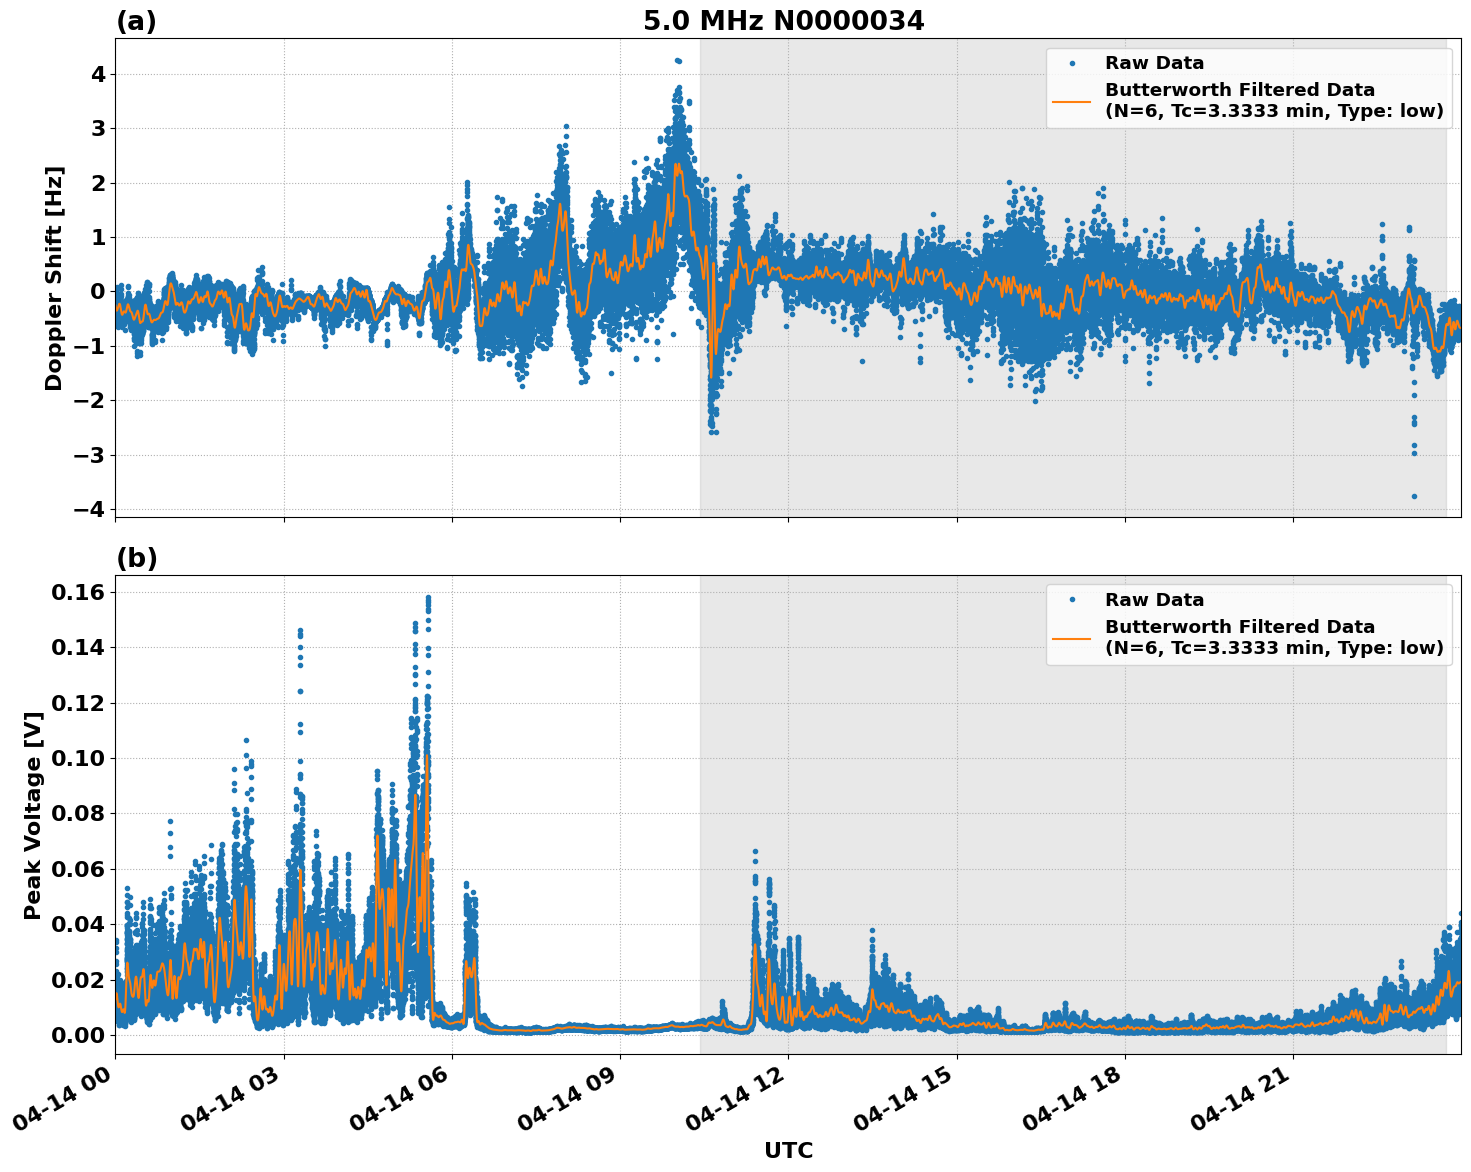The height and width of the screenshot is (1172, 1471).
Task: Click the blue dot marker in bottom legend
Action: (1073, 598)
